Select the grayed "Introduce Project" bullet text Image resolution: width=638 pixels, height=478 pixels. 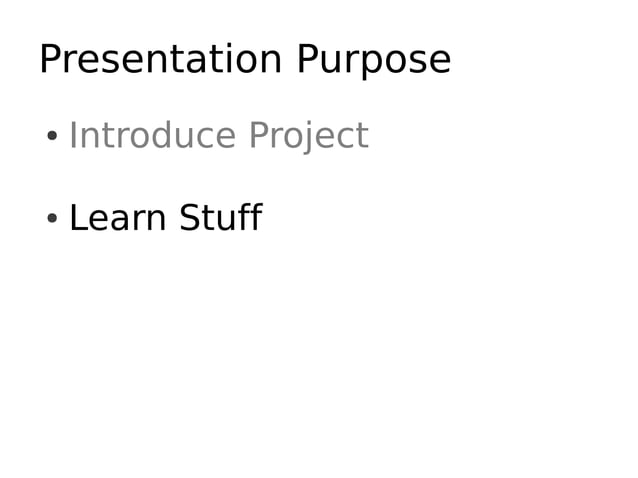pyautogui.click(x=218, y=136)
